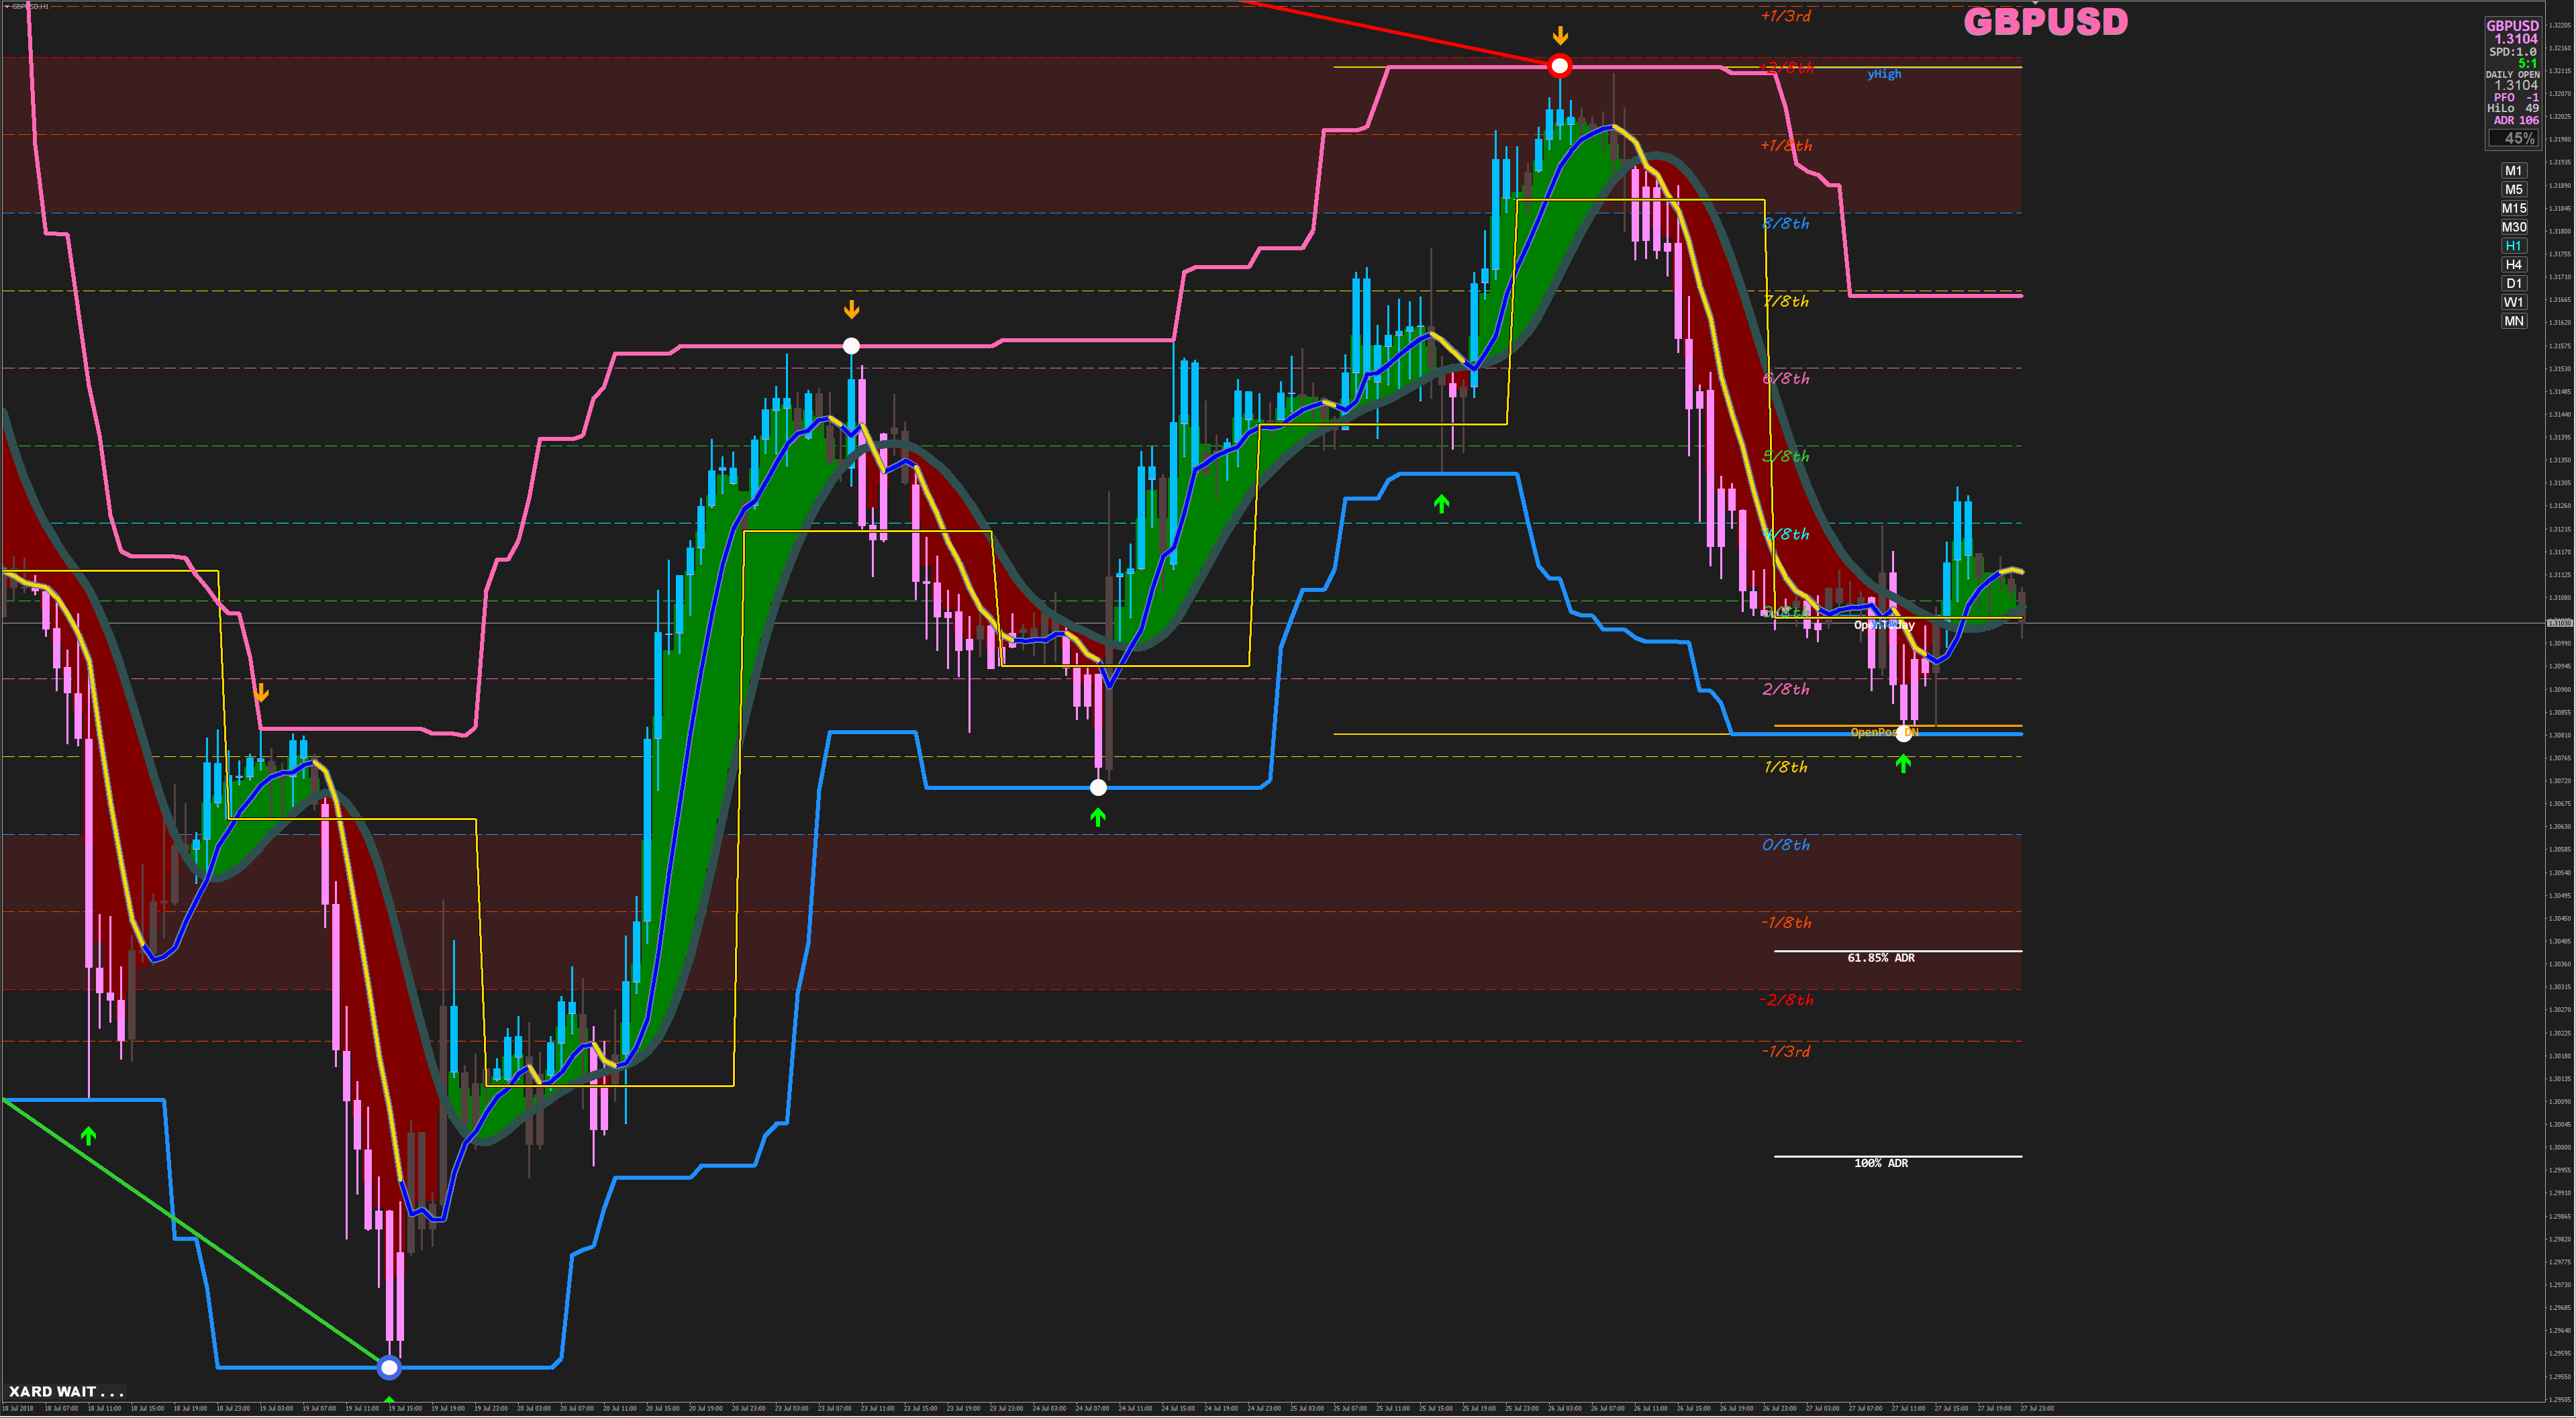Image resolution: width=2576 pixels, height=1418 pixels.
Task: Click the yHigh level label
Action: tap(1884, 74)
